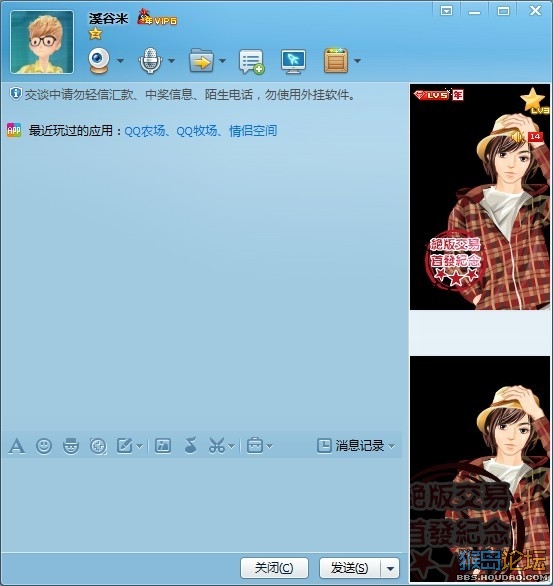
Task: Open the QQ牧场 link
Action: click(197, 131)
